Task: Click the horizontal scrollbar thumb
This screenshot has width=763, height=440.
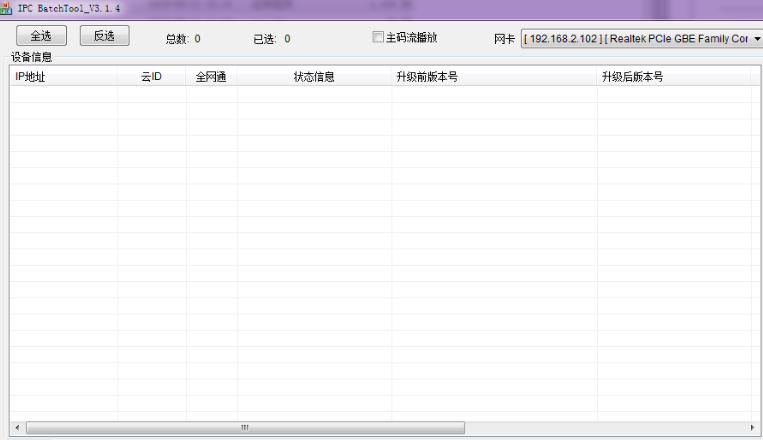Action: (x=245, y=428)
